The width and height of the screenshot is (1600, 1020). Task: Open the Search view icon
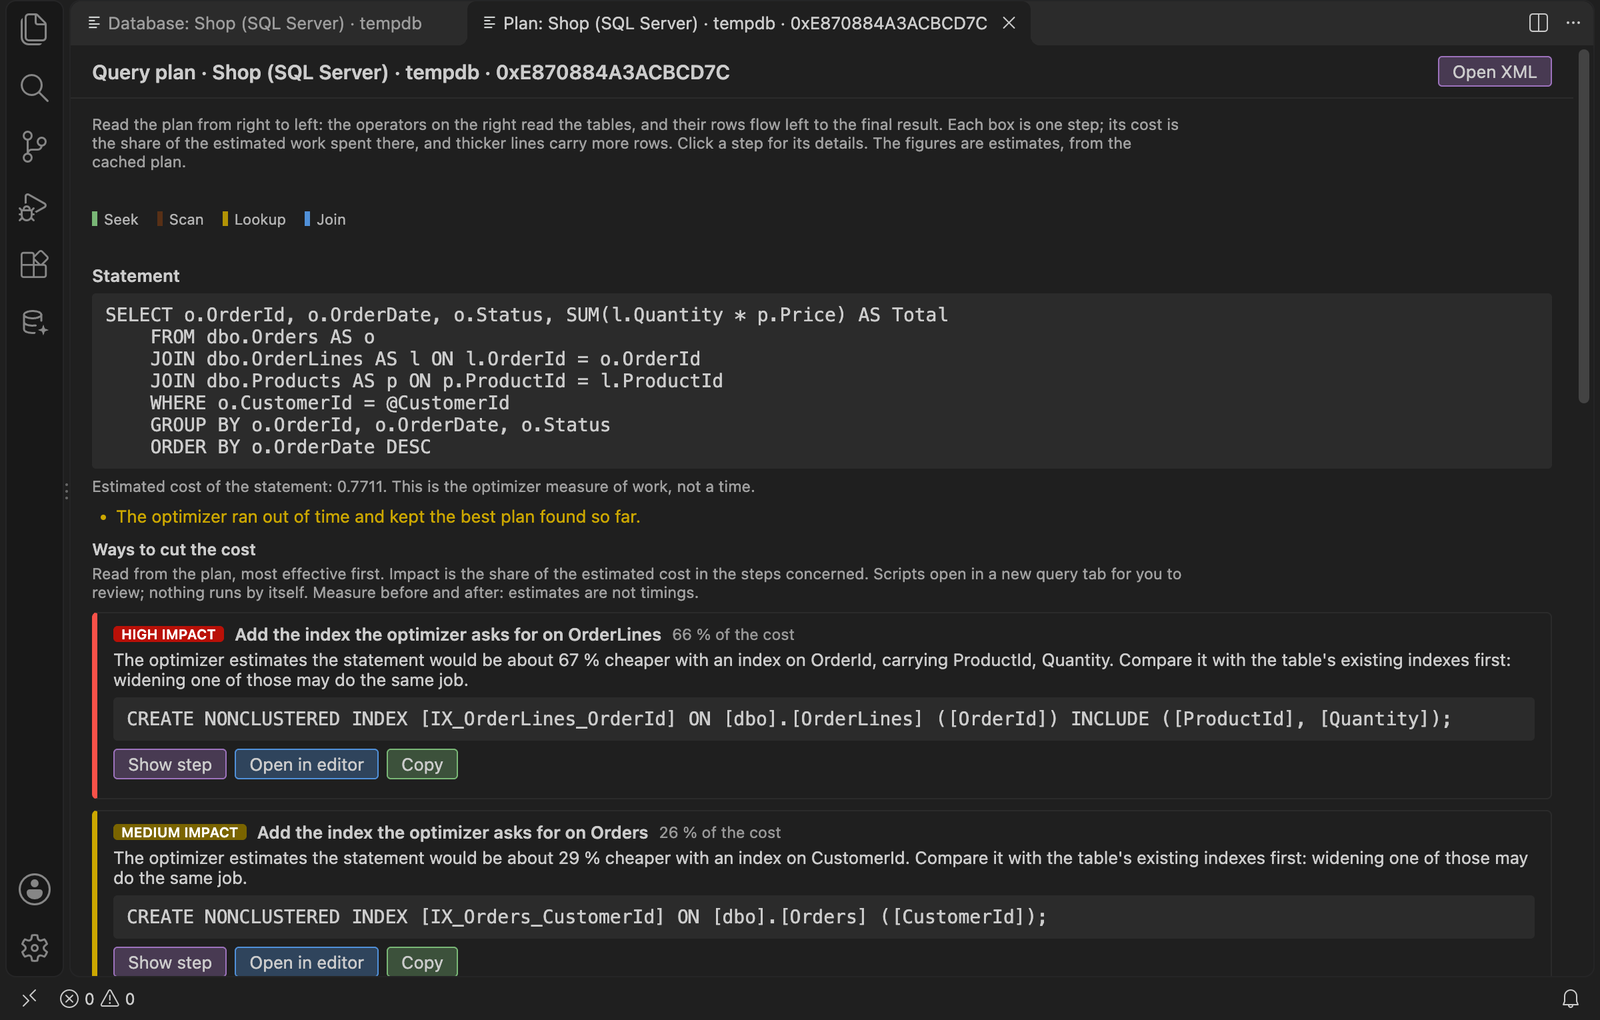(x=34, y=88)
